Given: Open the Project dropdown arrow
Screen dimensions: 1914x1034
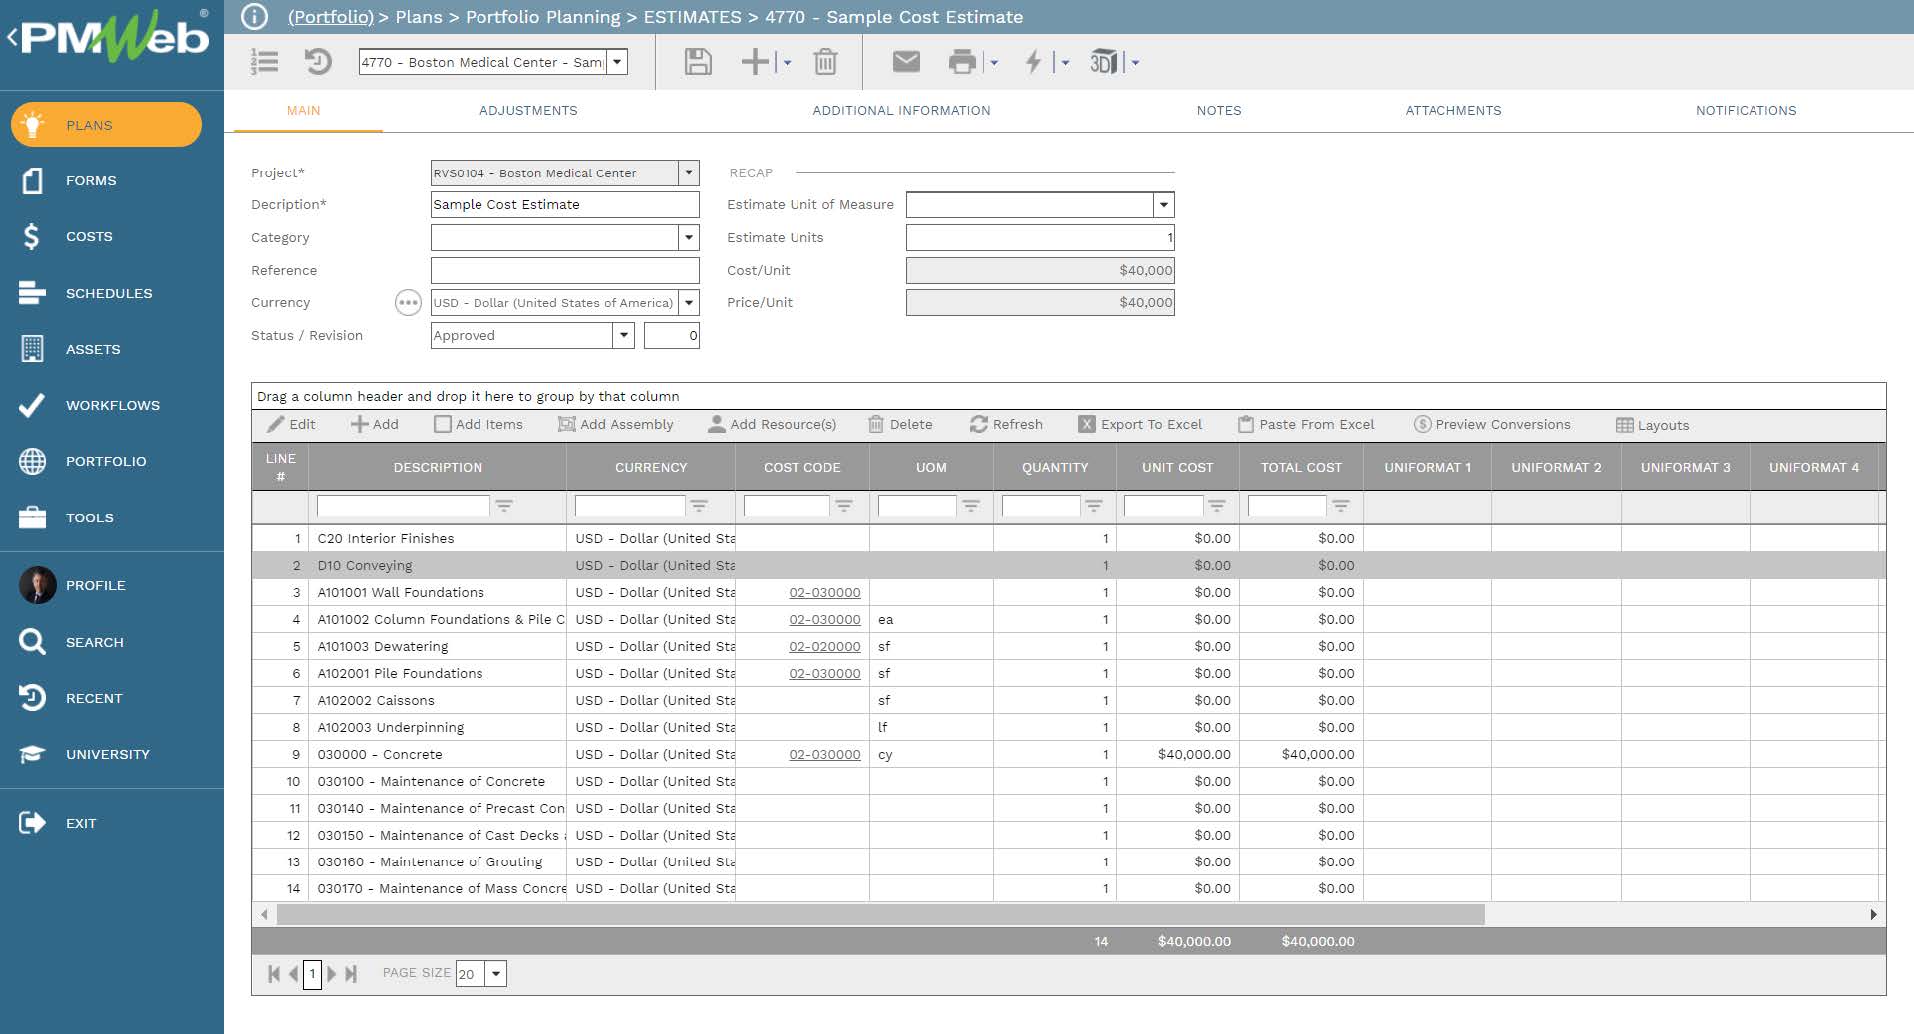Looking at the screenshot, I should tap(688, 173).
